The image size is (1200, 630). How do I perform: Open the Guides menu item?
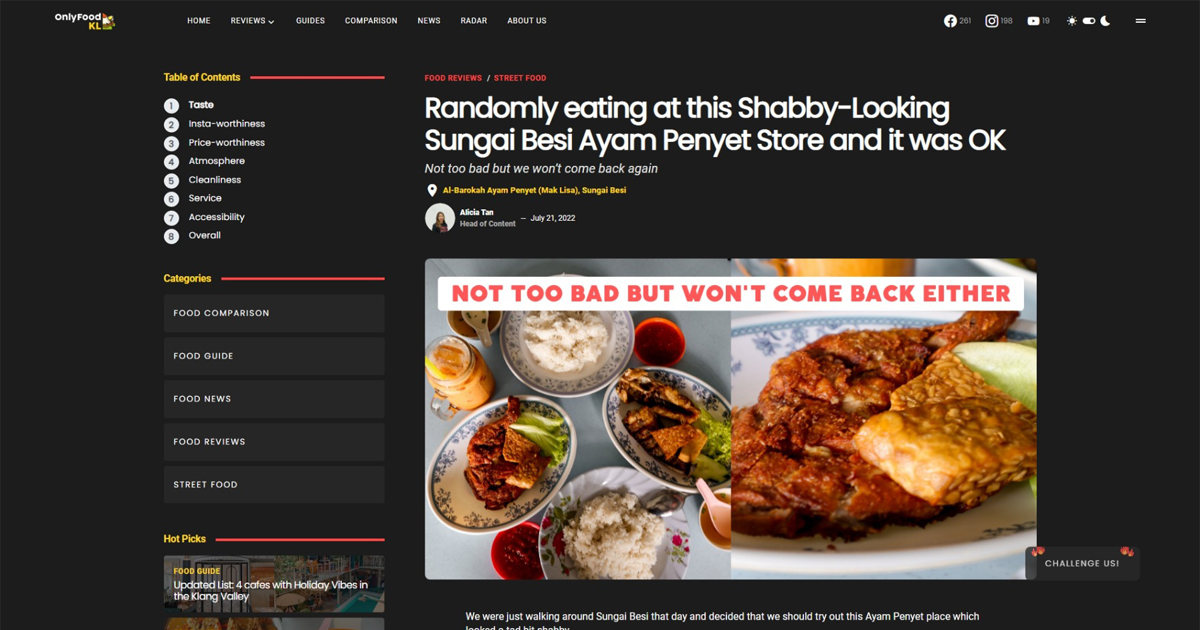(x=310, y=21)
